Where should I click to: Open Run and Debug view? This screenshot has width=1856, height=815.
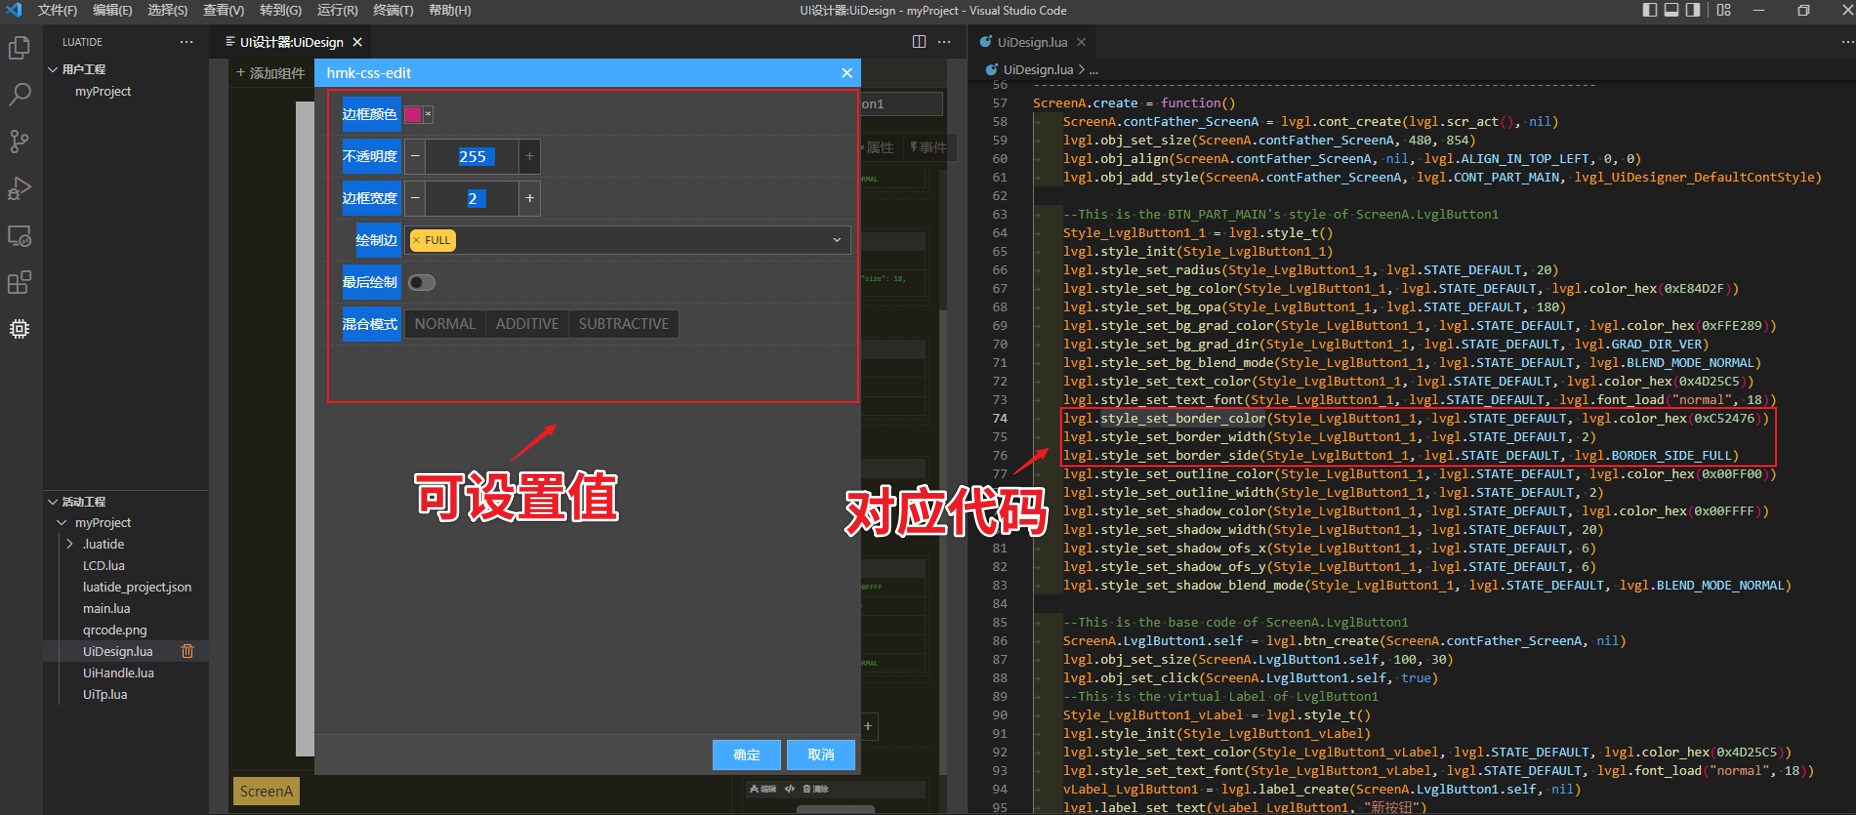coord(19,188)
